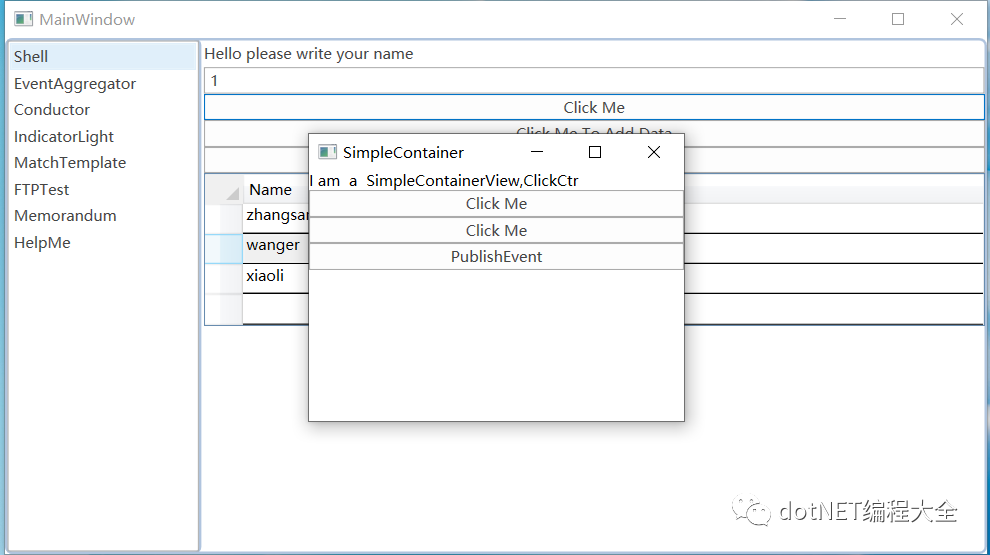Screen dimensions: 990x555
Task: Switch to the Conductor item
Action: (x=52, y=110)
